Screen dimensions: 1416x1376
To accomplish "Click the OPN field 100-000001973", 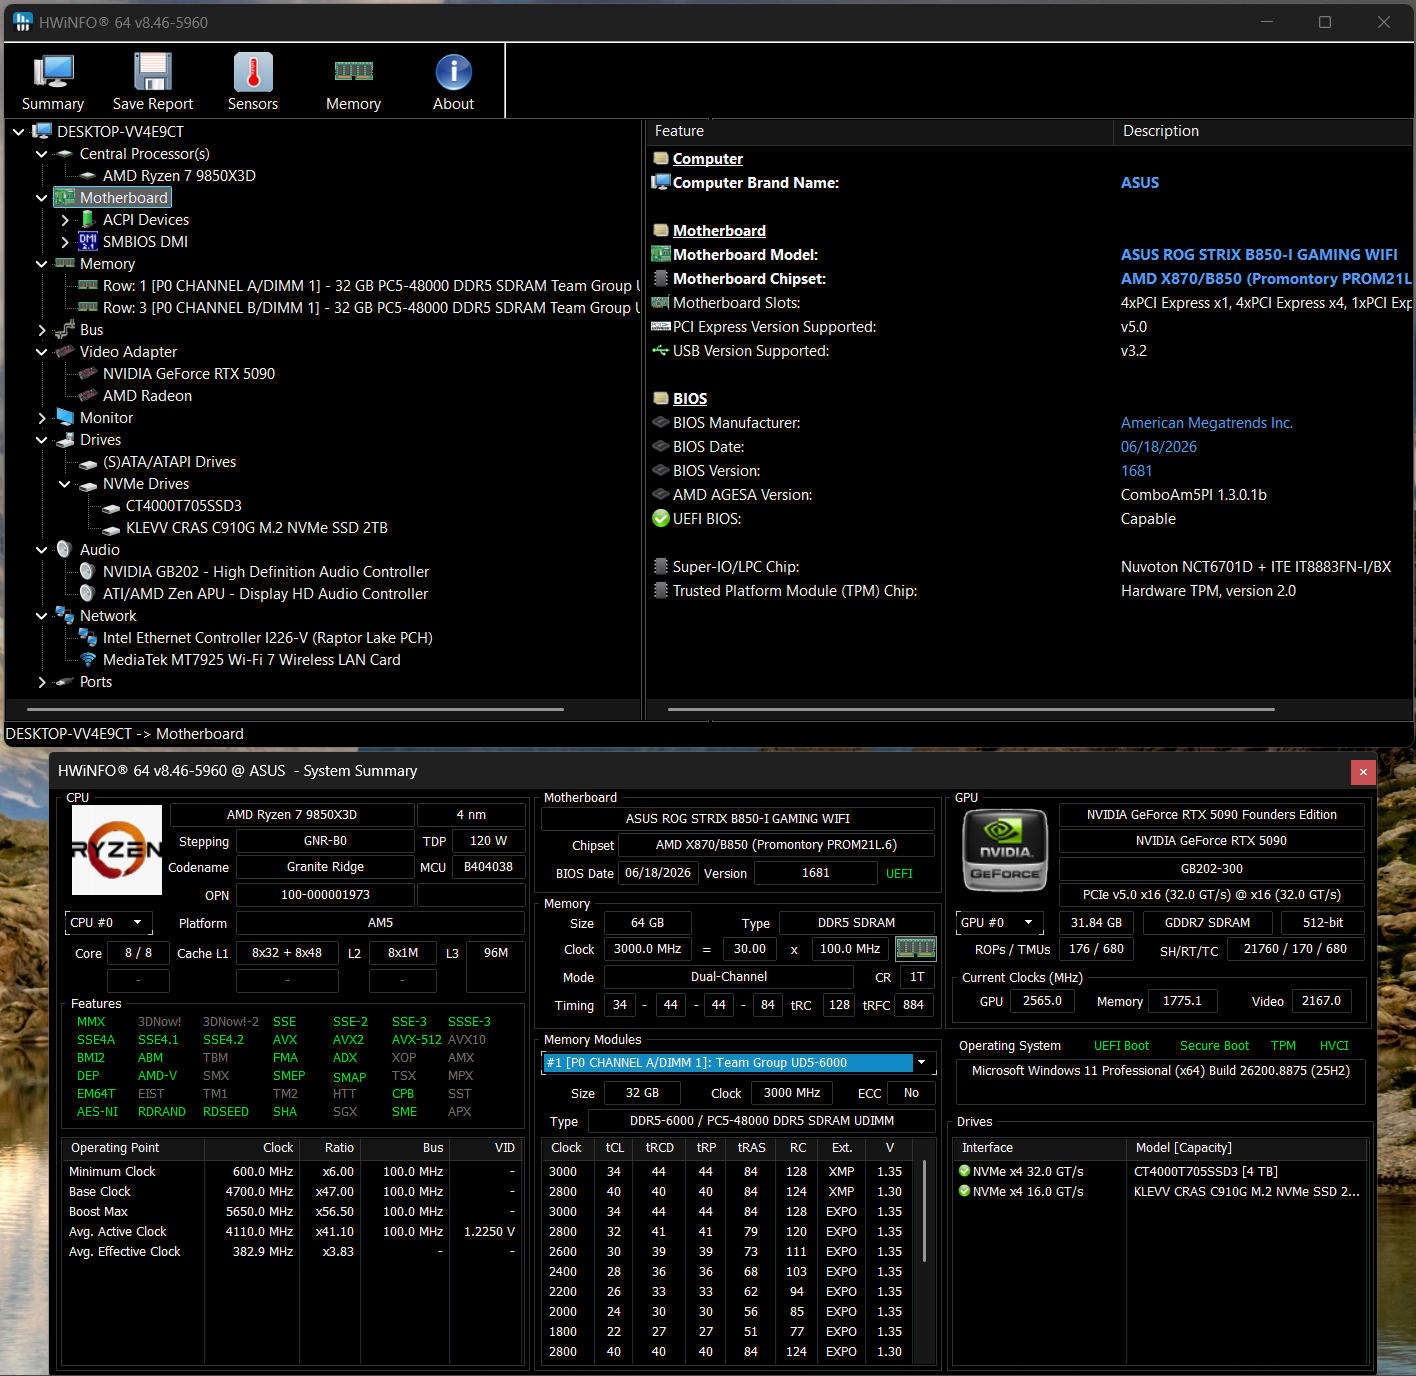I will click(325, 894).
